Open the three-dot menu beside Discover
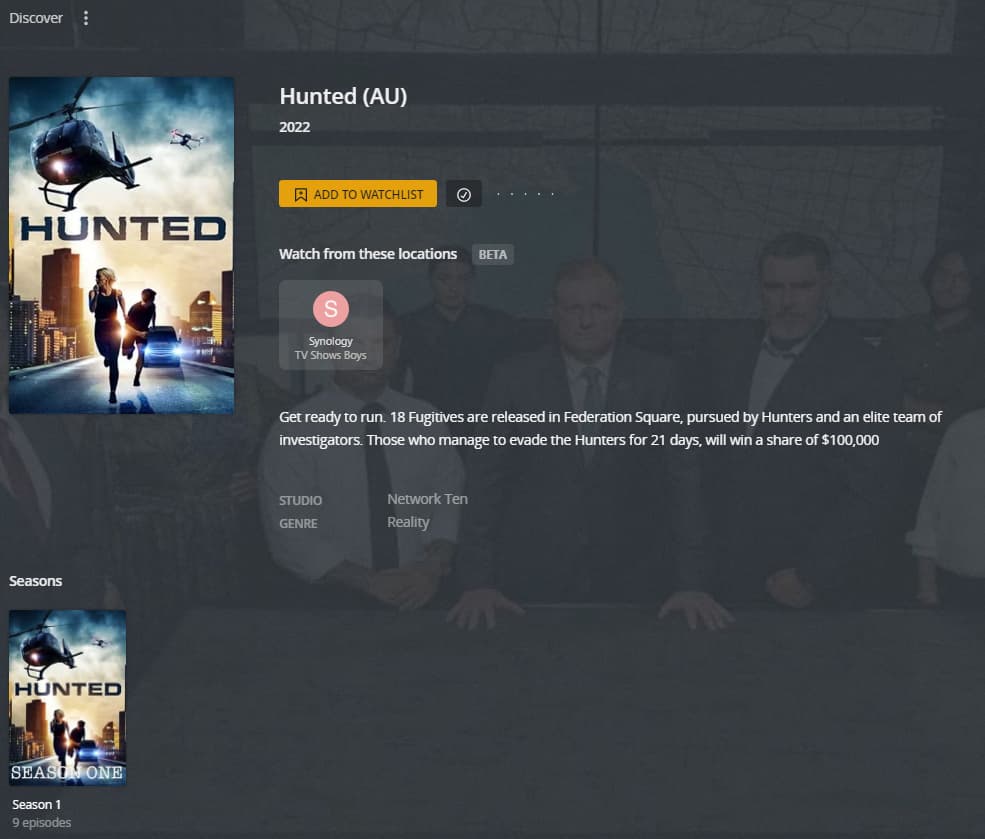The width and height of the screenshot is (985, 839). [86, 18]
